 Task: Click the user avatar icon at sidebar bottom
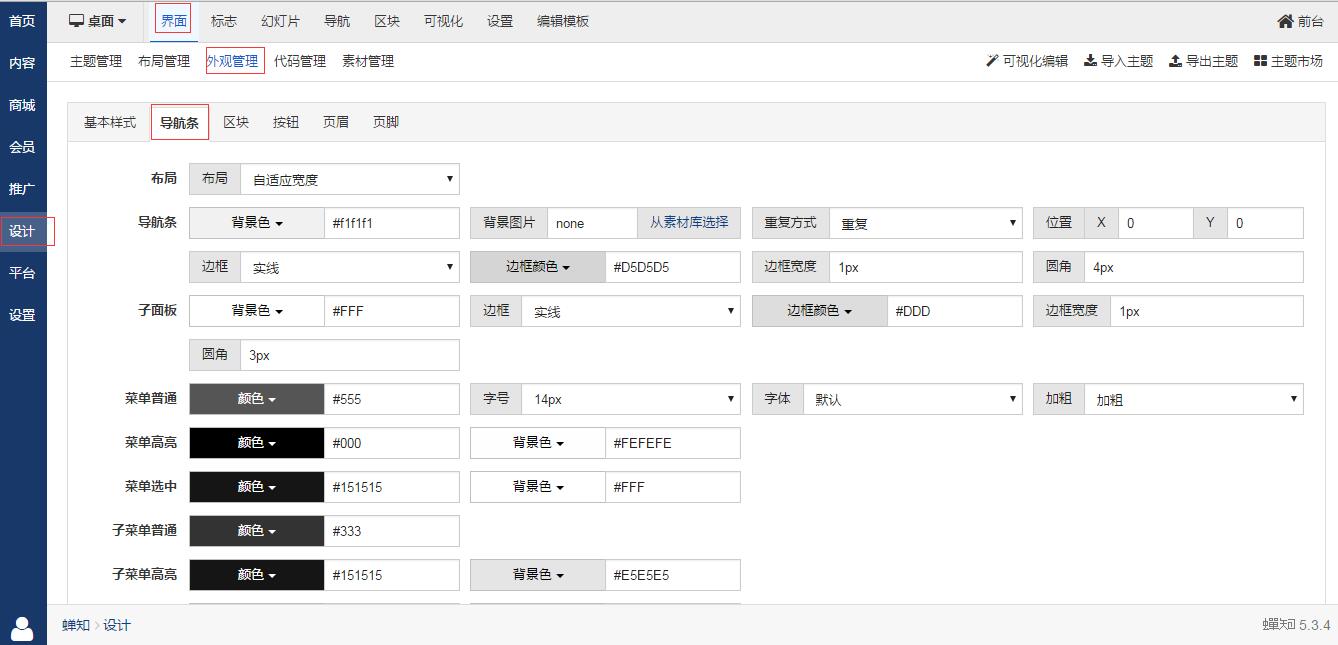pyautogui.click(x=22, y=628)
